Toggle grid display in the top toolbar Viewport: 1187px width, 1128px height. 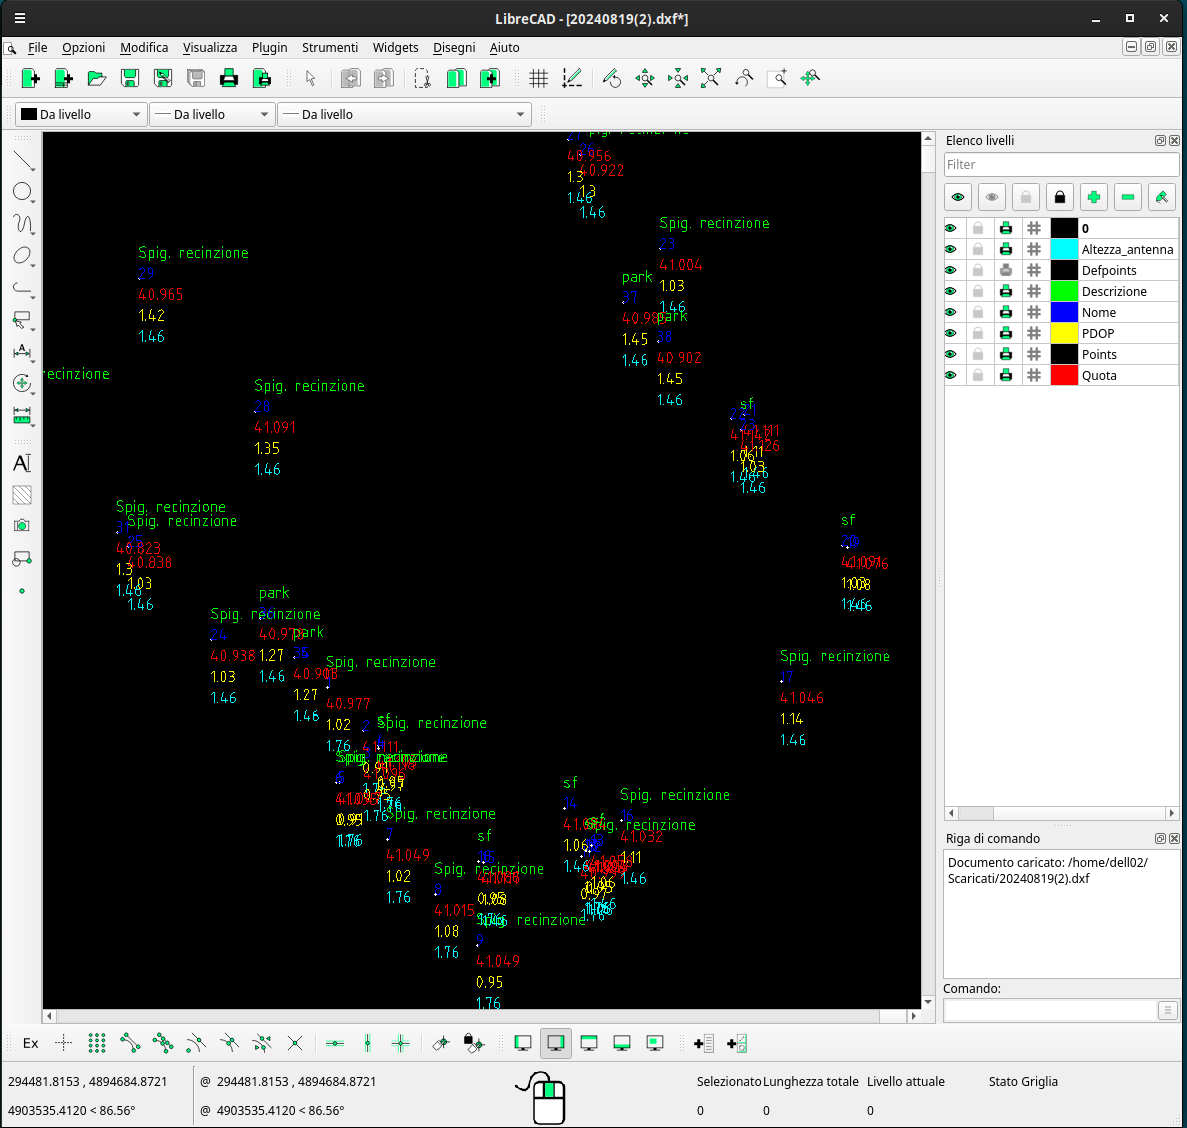tap(538, 78)
